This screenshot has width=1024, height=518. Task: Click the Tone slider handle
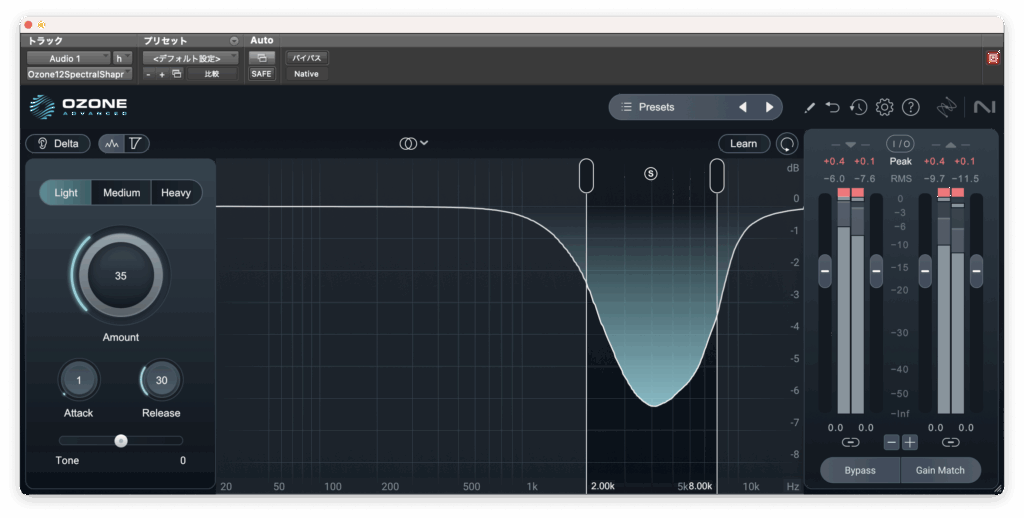(x=121, y=440)
